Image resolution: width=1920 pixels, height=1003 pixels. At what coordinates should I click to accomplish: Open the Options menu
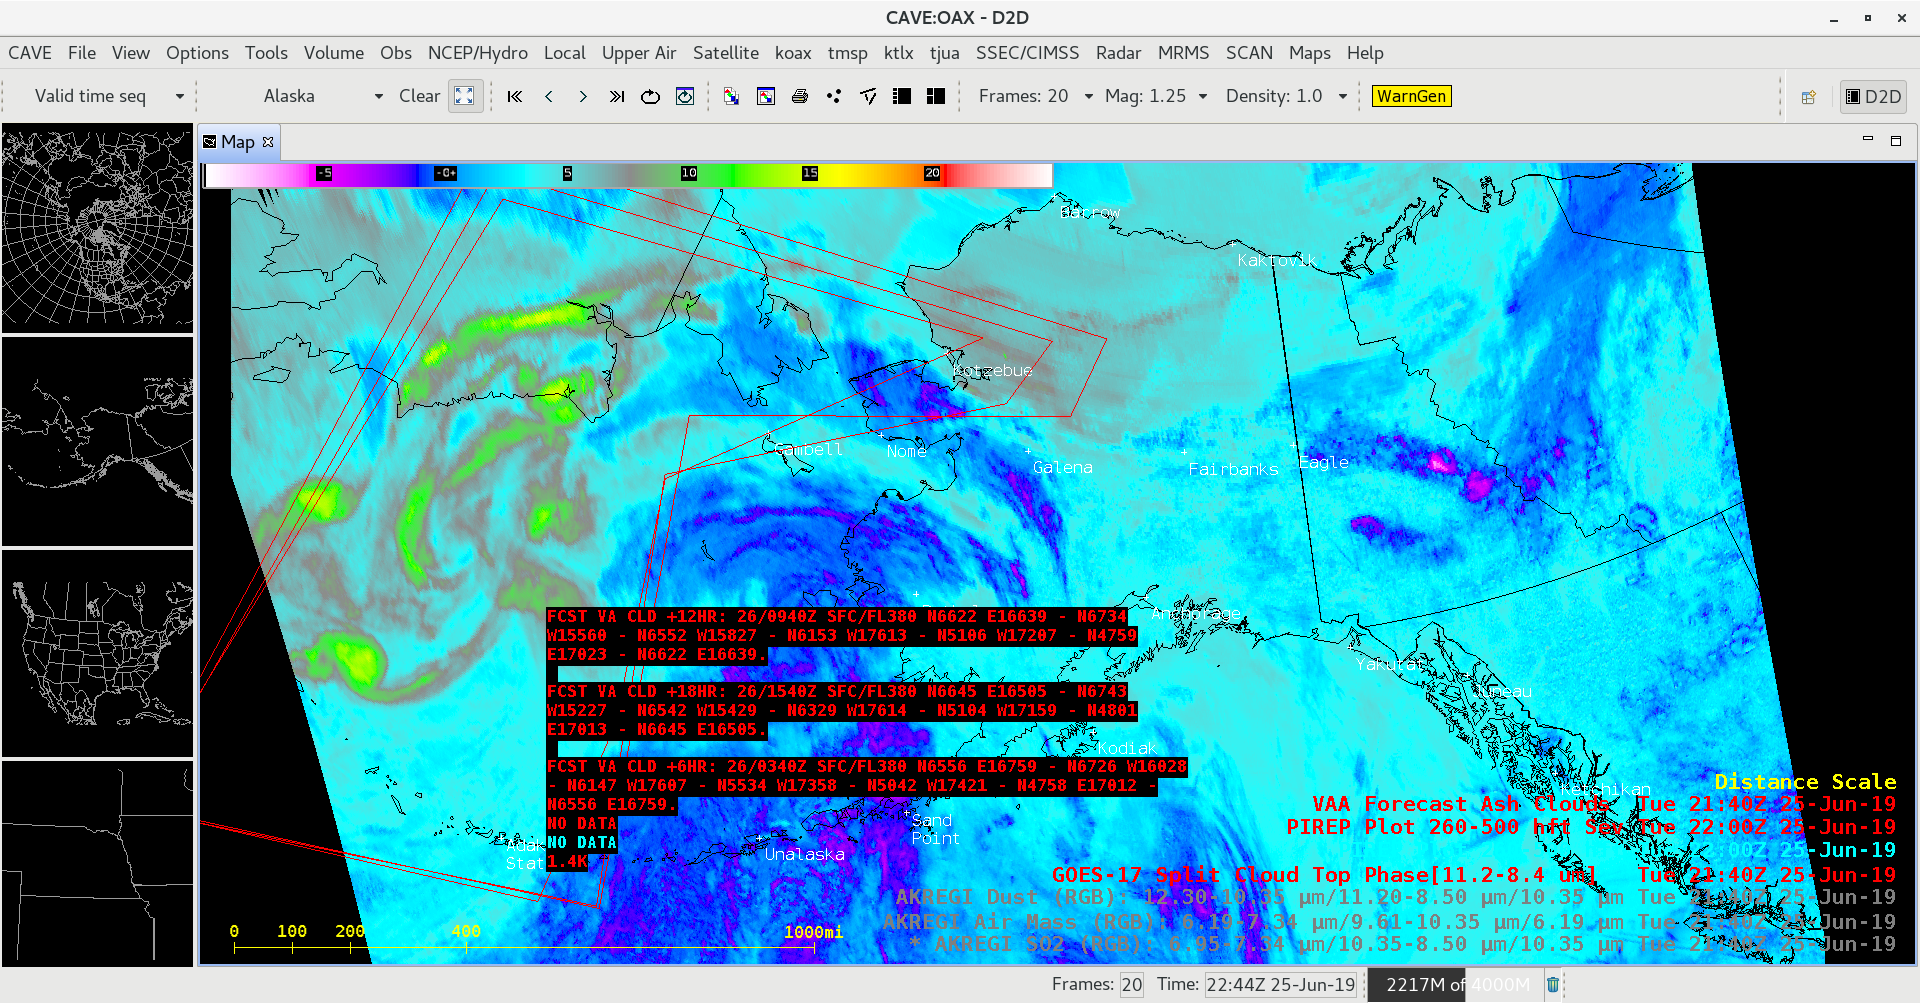click(197, 53)
